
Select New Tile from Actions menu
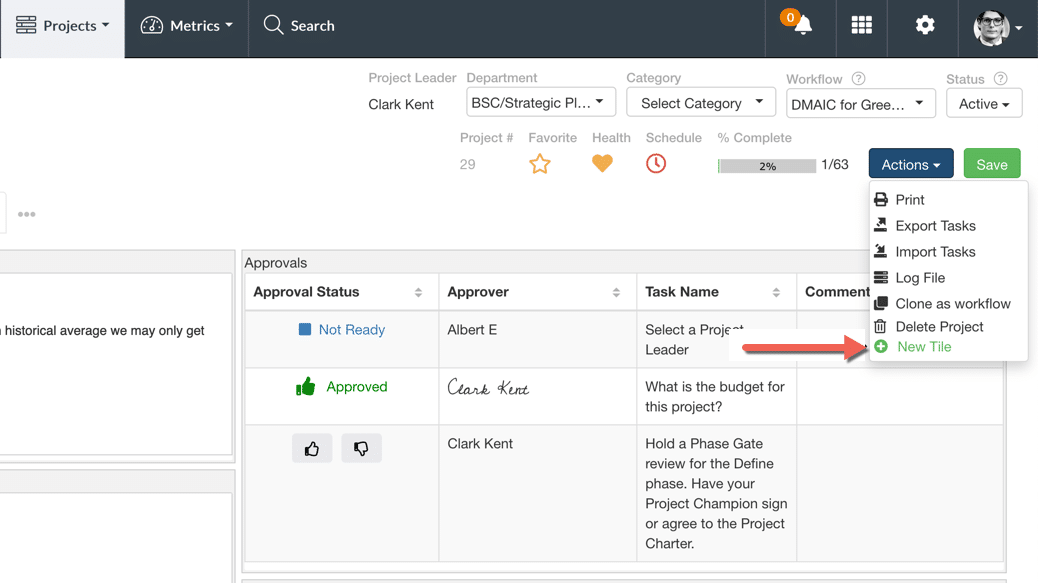[923, 347]
